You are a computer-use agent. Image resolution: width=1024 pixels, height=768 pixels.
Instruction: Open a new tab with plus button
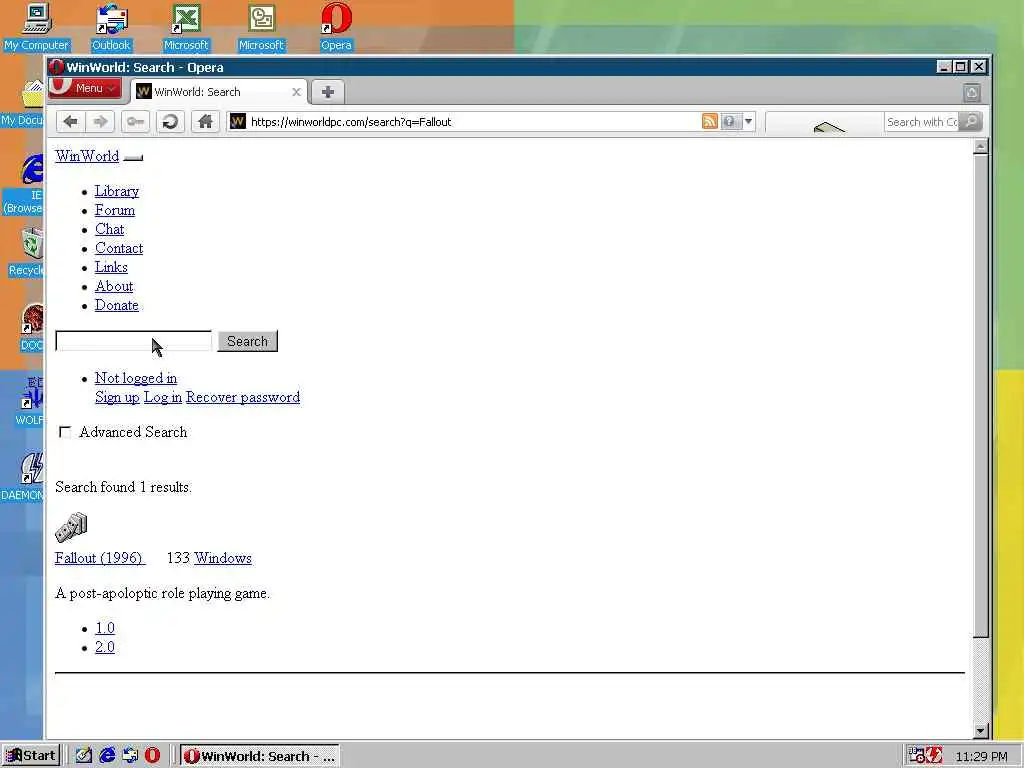pos(328,92)
